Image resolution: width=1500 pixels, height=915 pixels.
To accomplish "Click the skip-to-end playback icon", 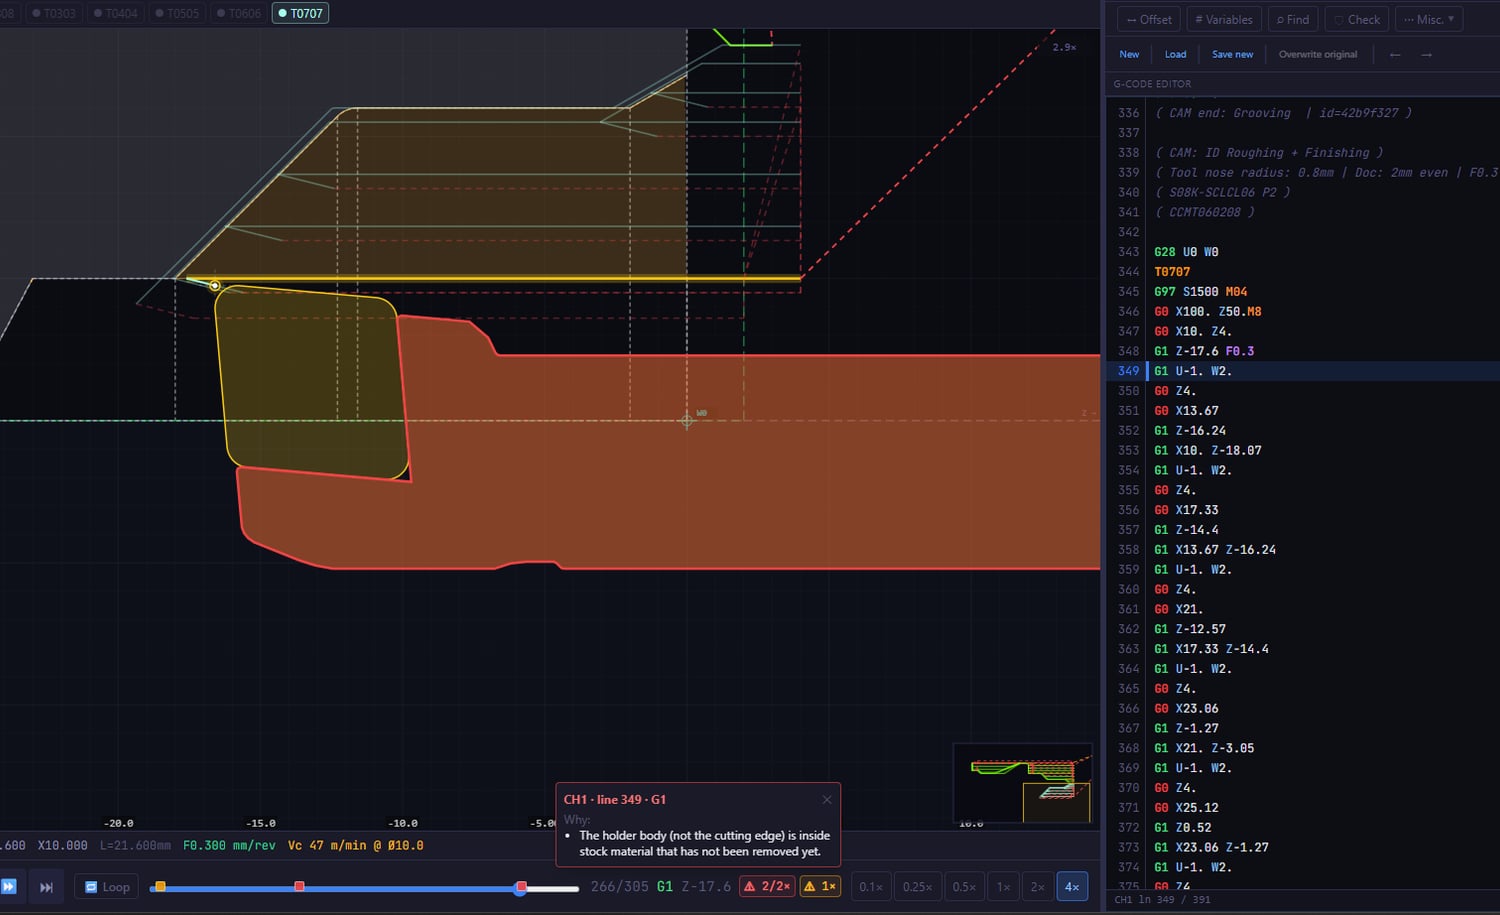I will 46,886.
